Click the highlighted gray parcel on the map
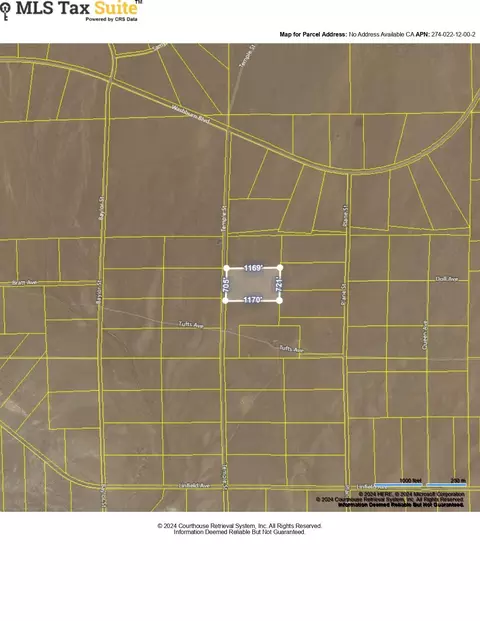The width and height of the screenshot is (480, 621). click(x=253, y=284)
